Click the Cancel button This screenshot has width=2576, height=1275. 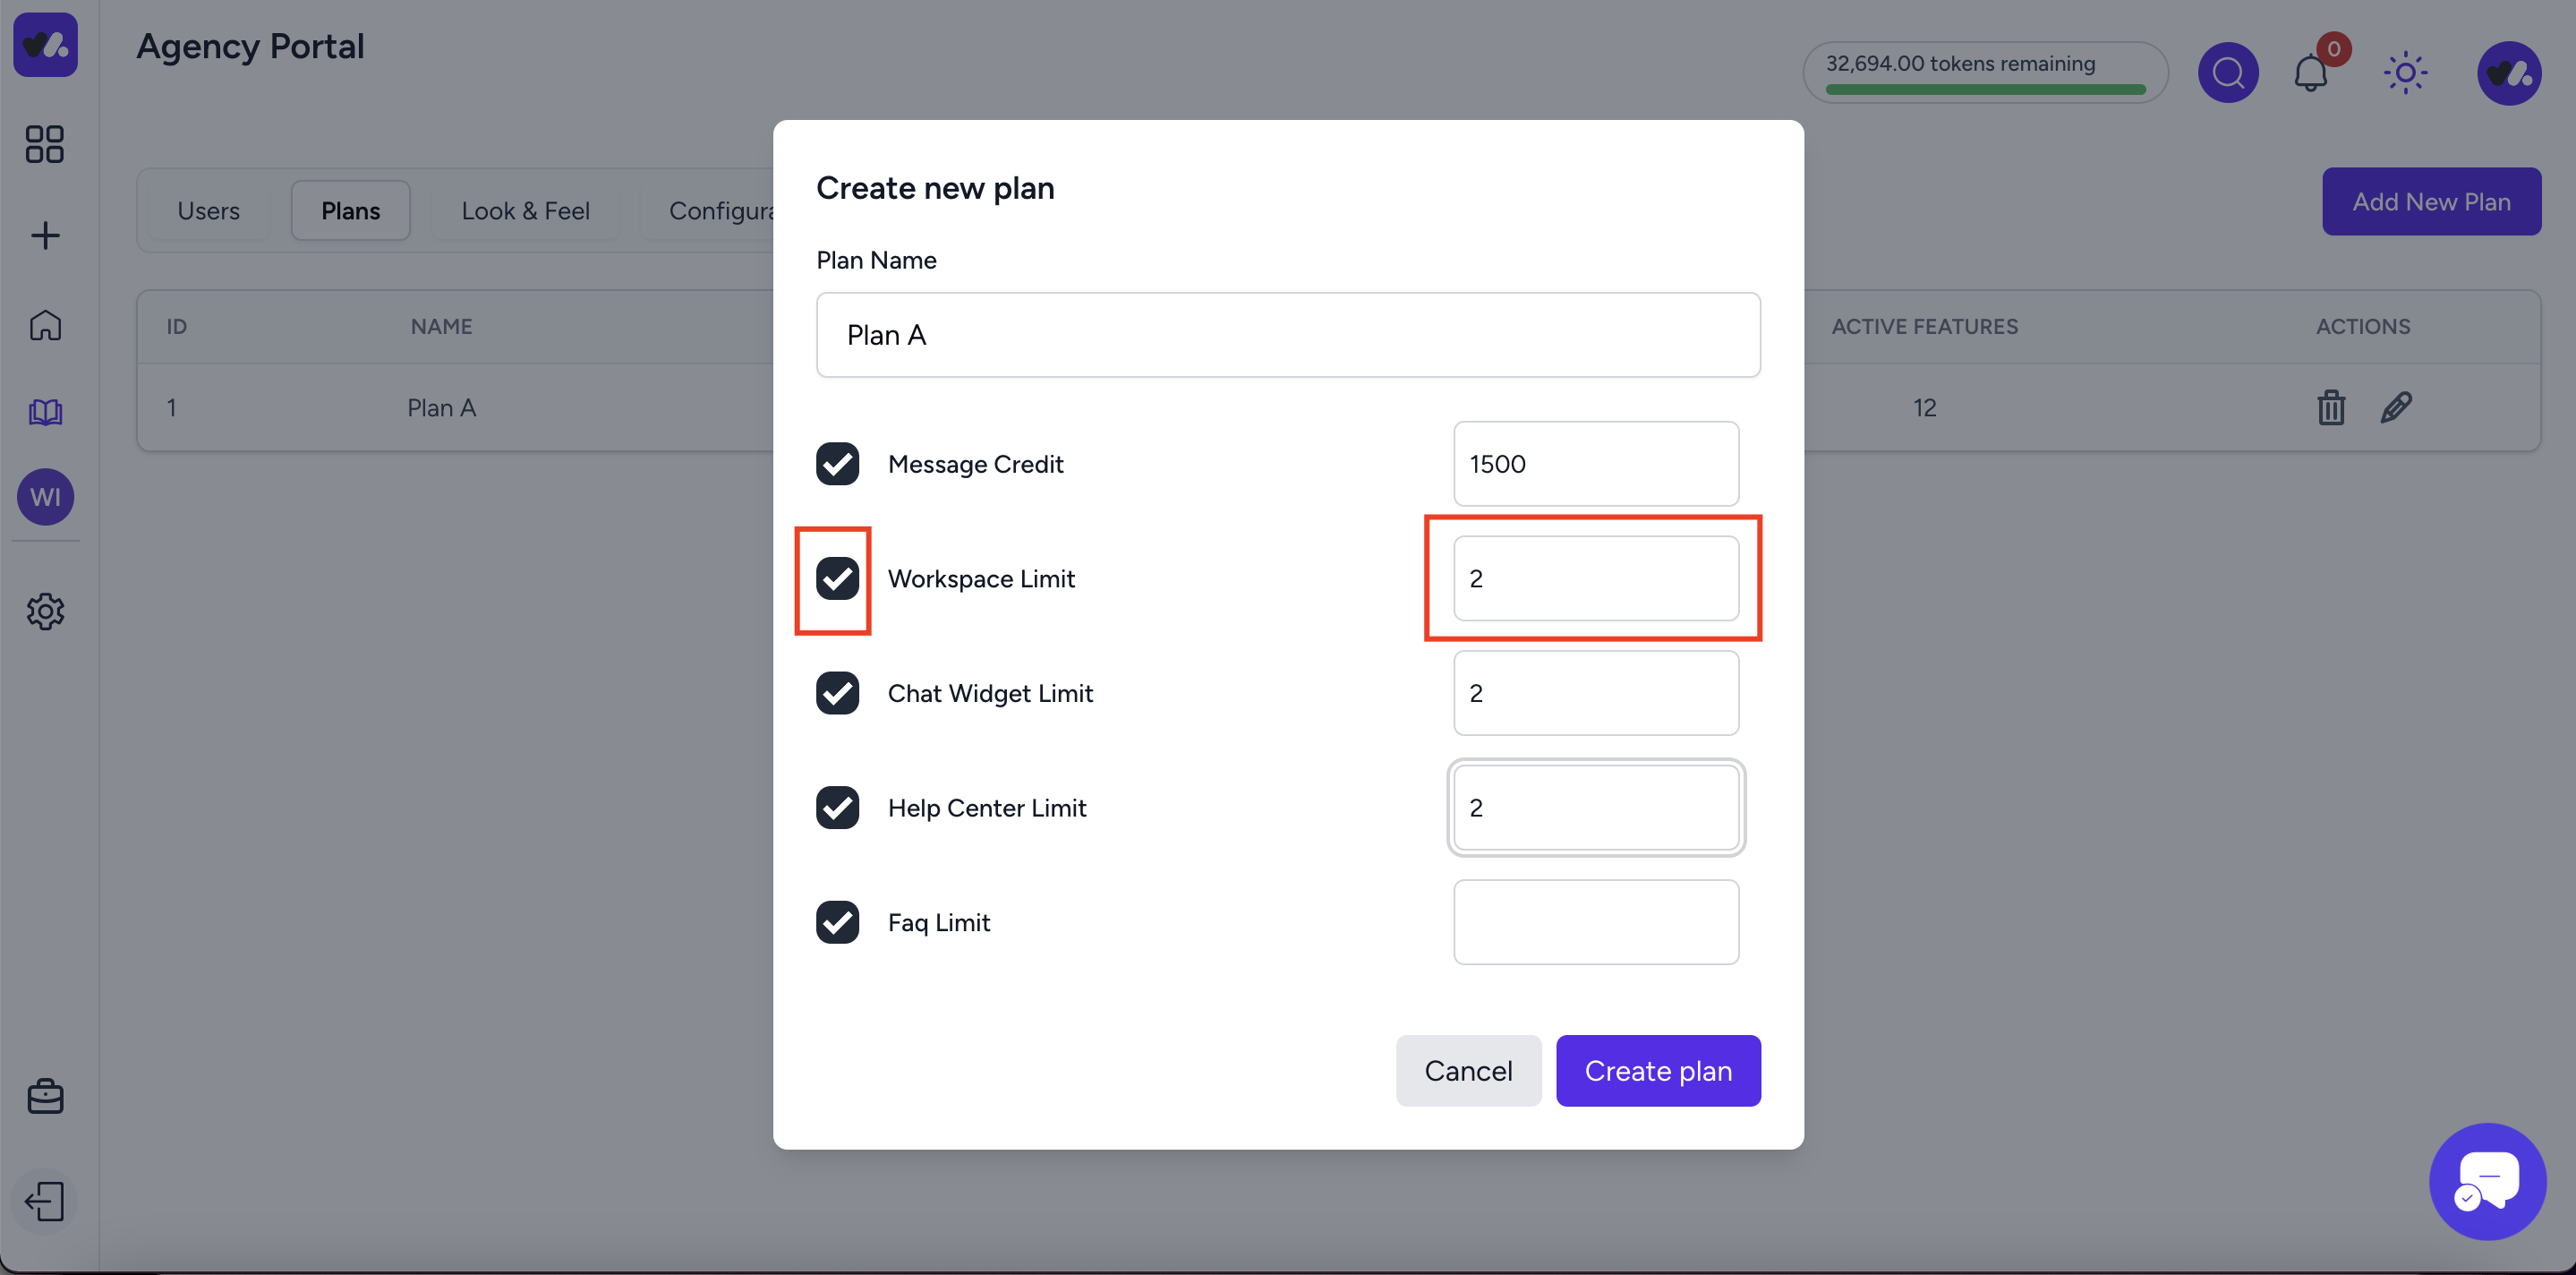click(1467, 1071)
